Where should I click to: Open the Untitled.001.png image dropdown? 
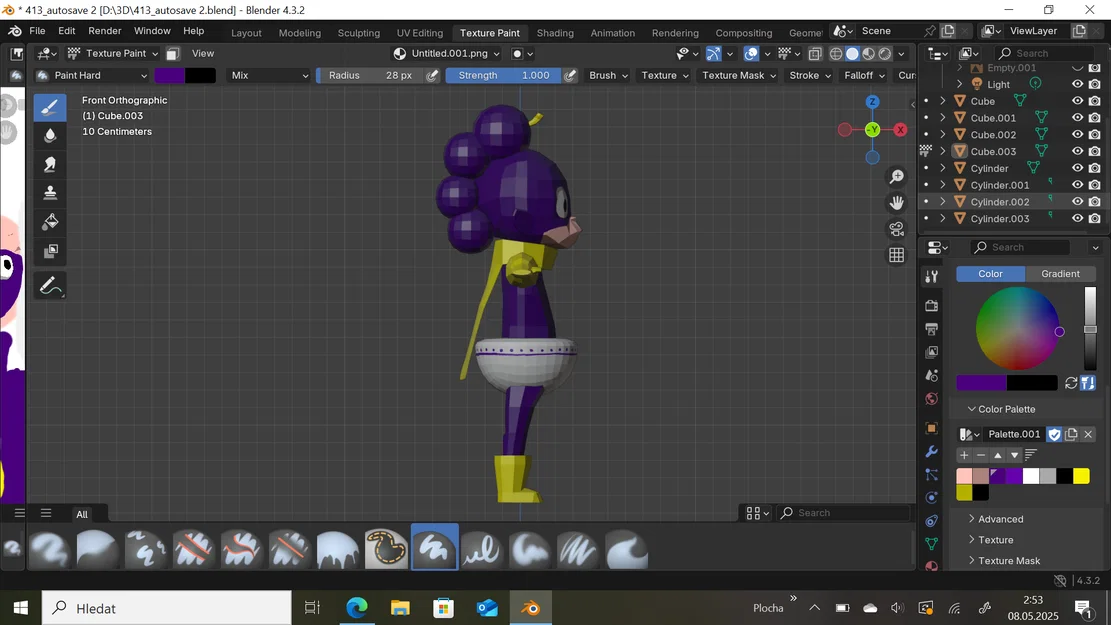[447, 53]
